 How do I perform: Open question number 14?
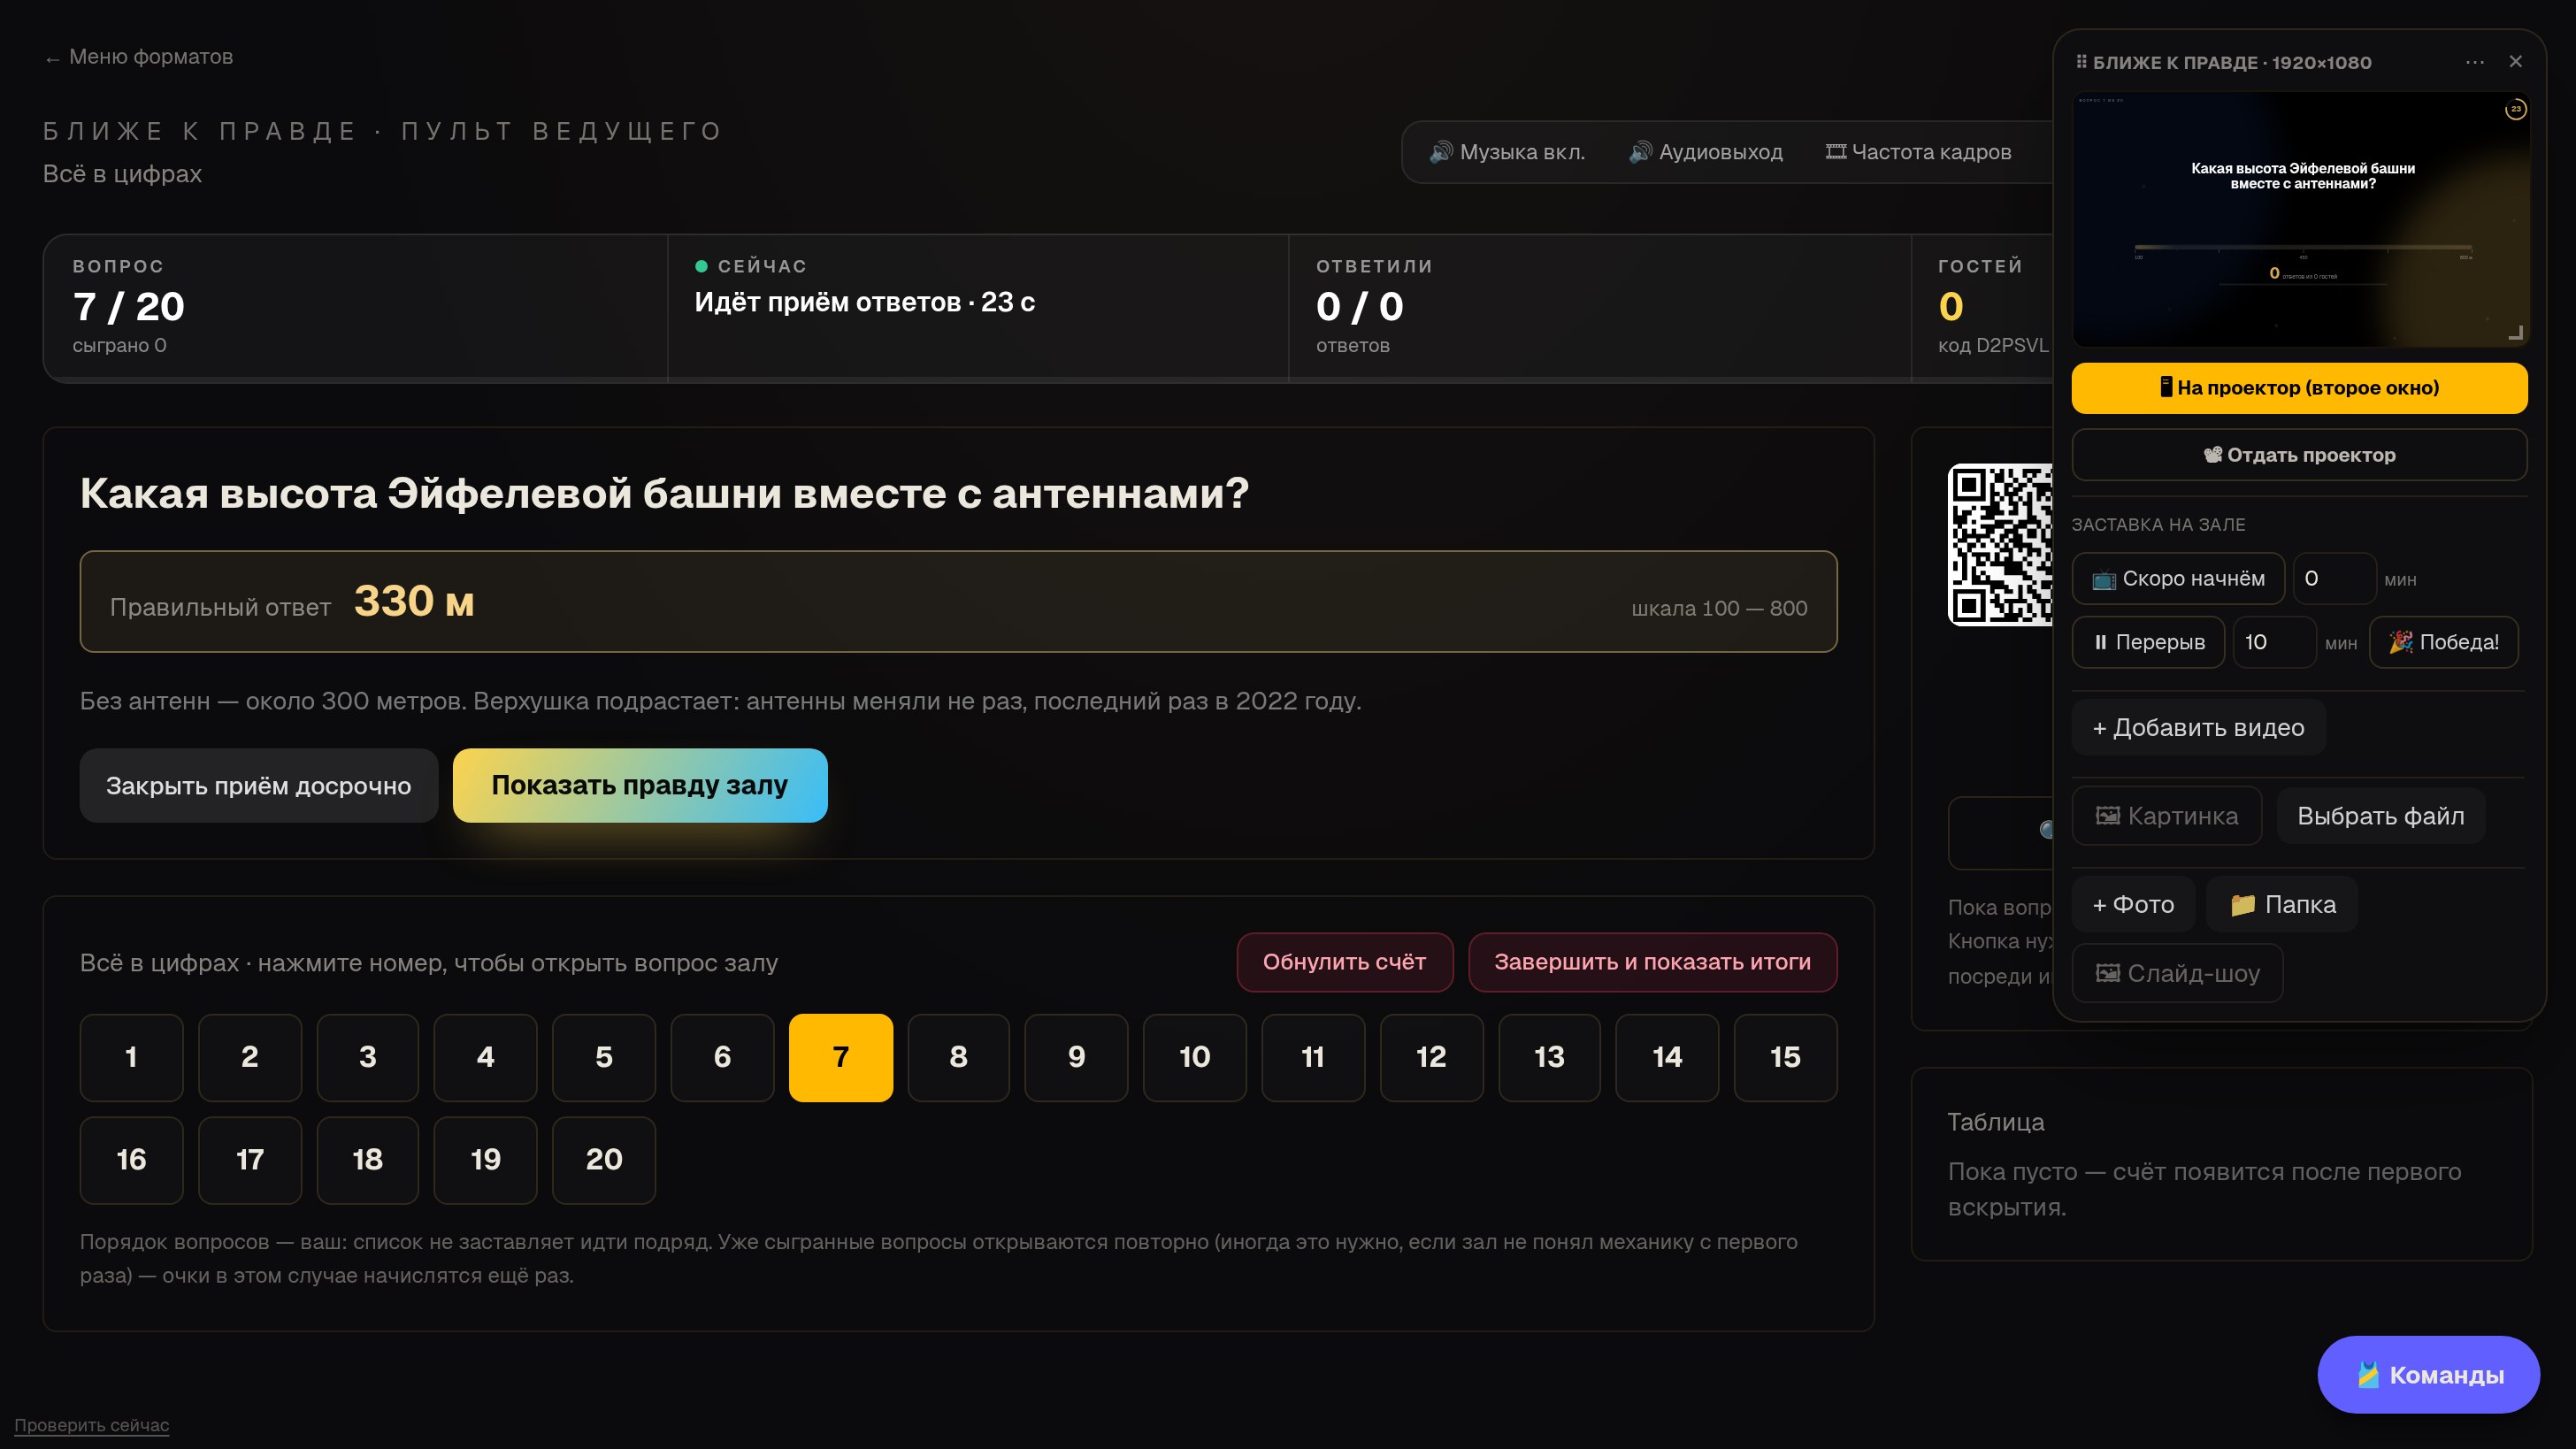coord(1668,1058)
